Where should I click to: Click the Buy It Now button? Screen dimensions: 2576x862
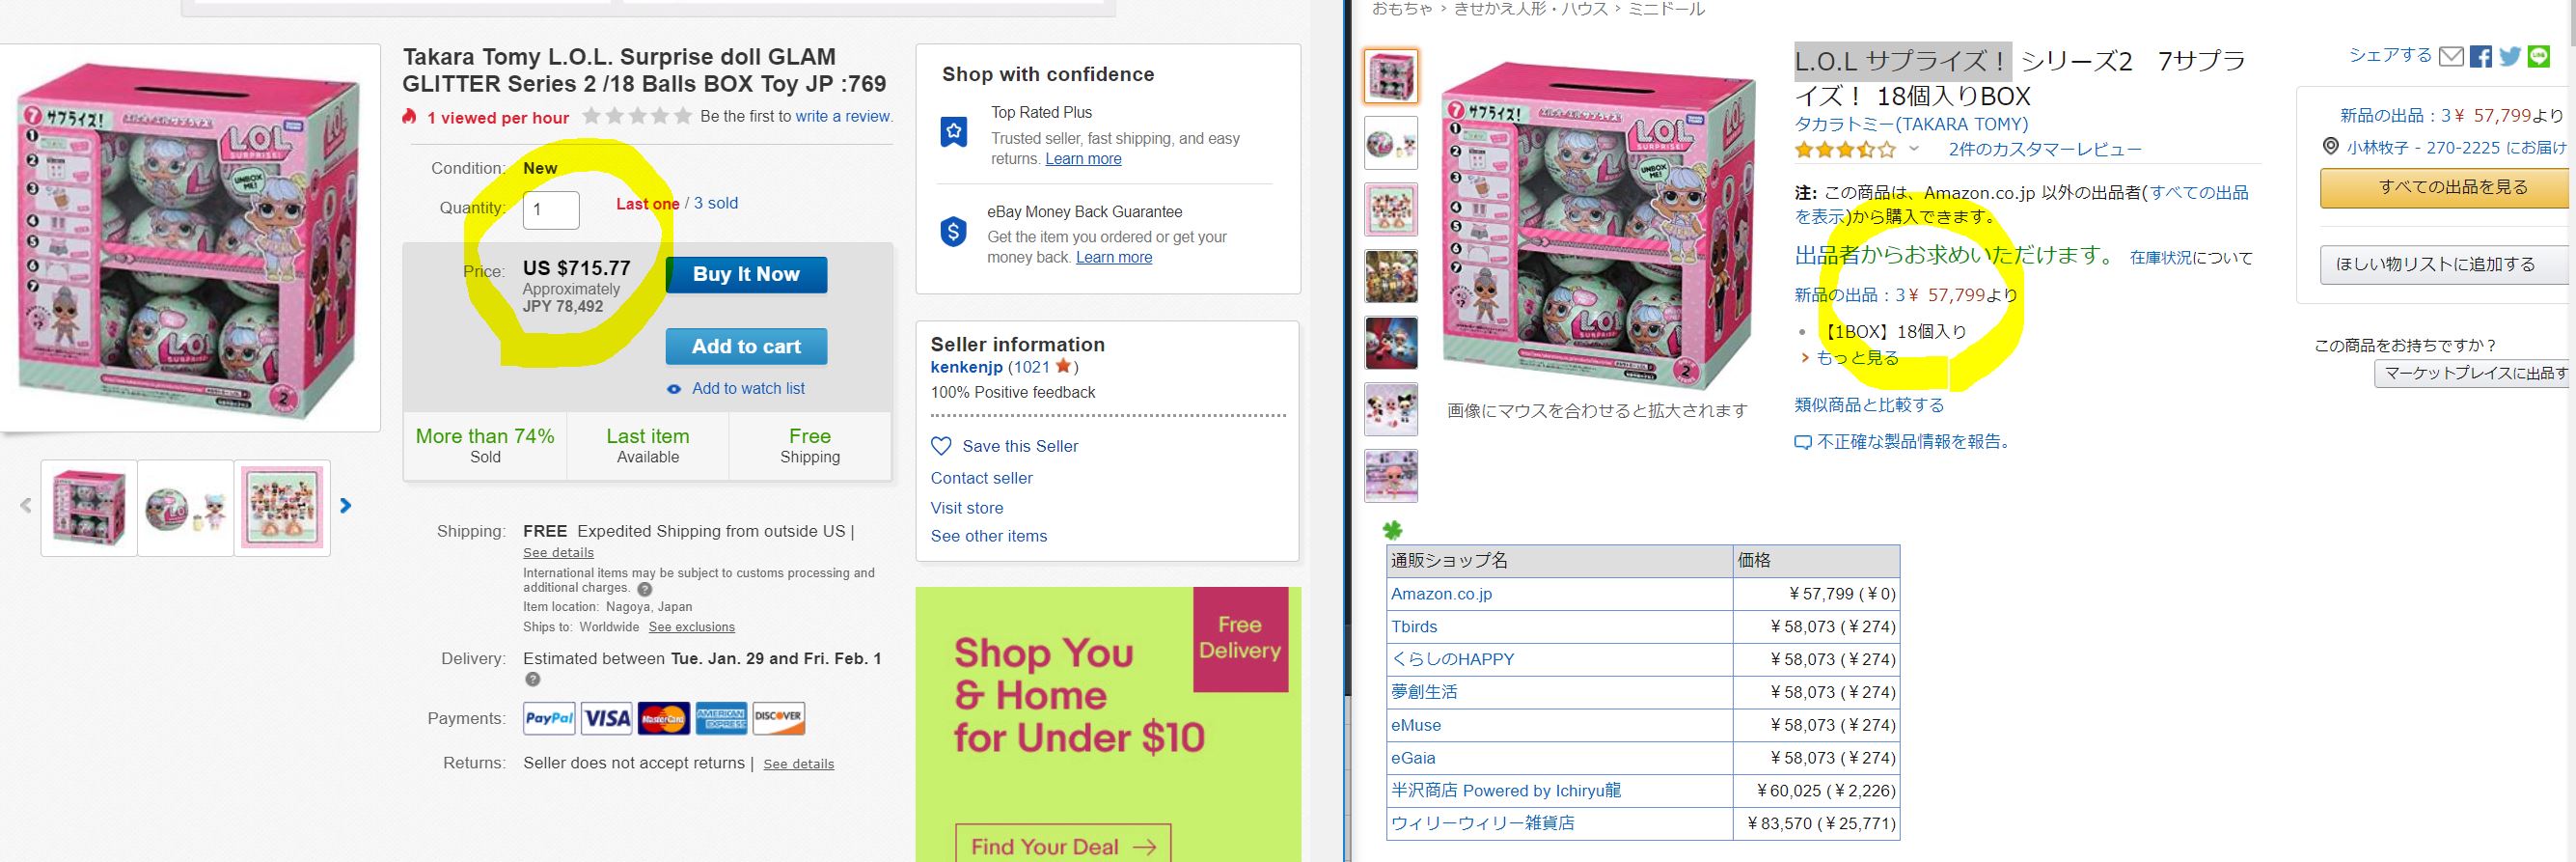pyautogui.click(x=746, y=275)
